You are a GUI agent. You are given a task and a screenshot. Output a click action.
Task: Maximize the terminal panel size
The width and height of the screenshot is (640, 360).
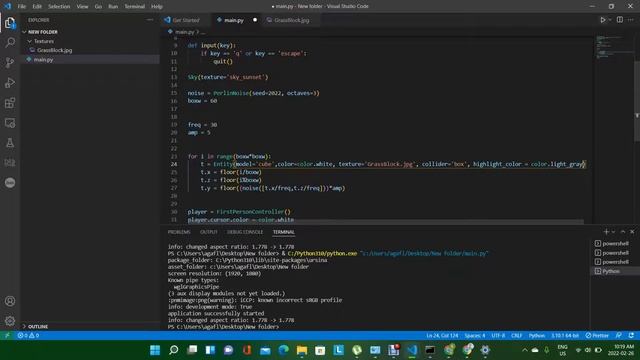[x=623, y=232]
